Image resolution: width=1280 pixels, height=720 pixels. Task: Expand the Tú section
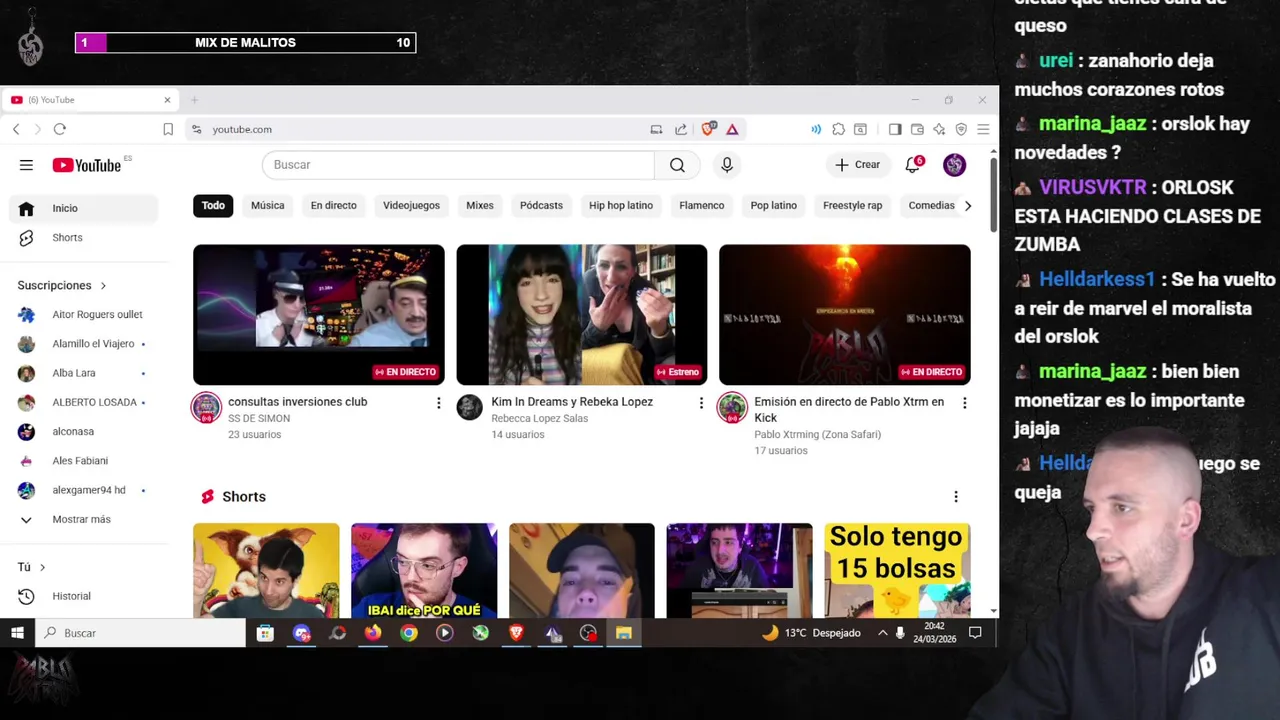click(x=31, y=567)
